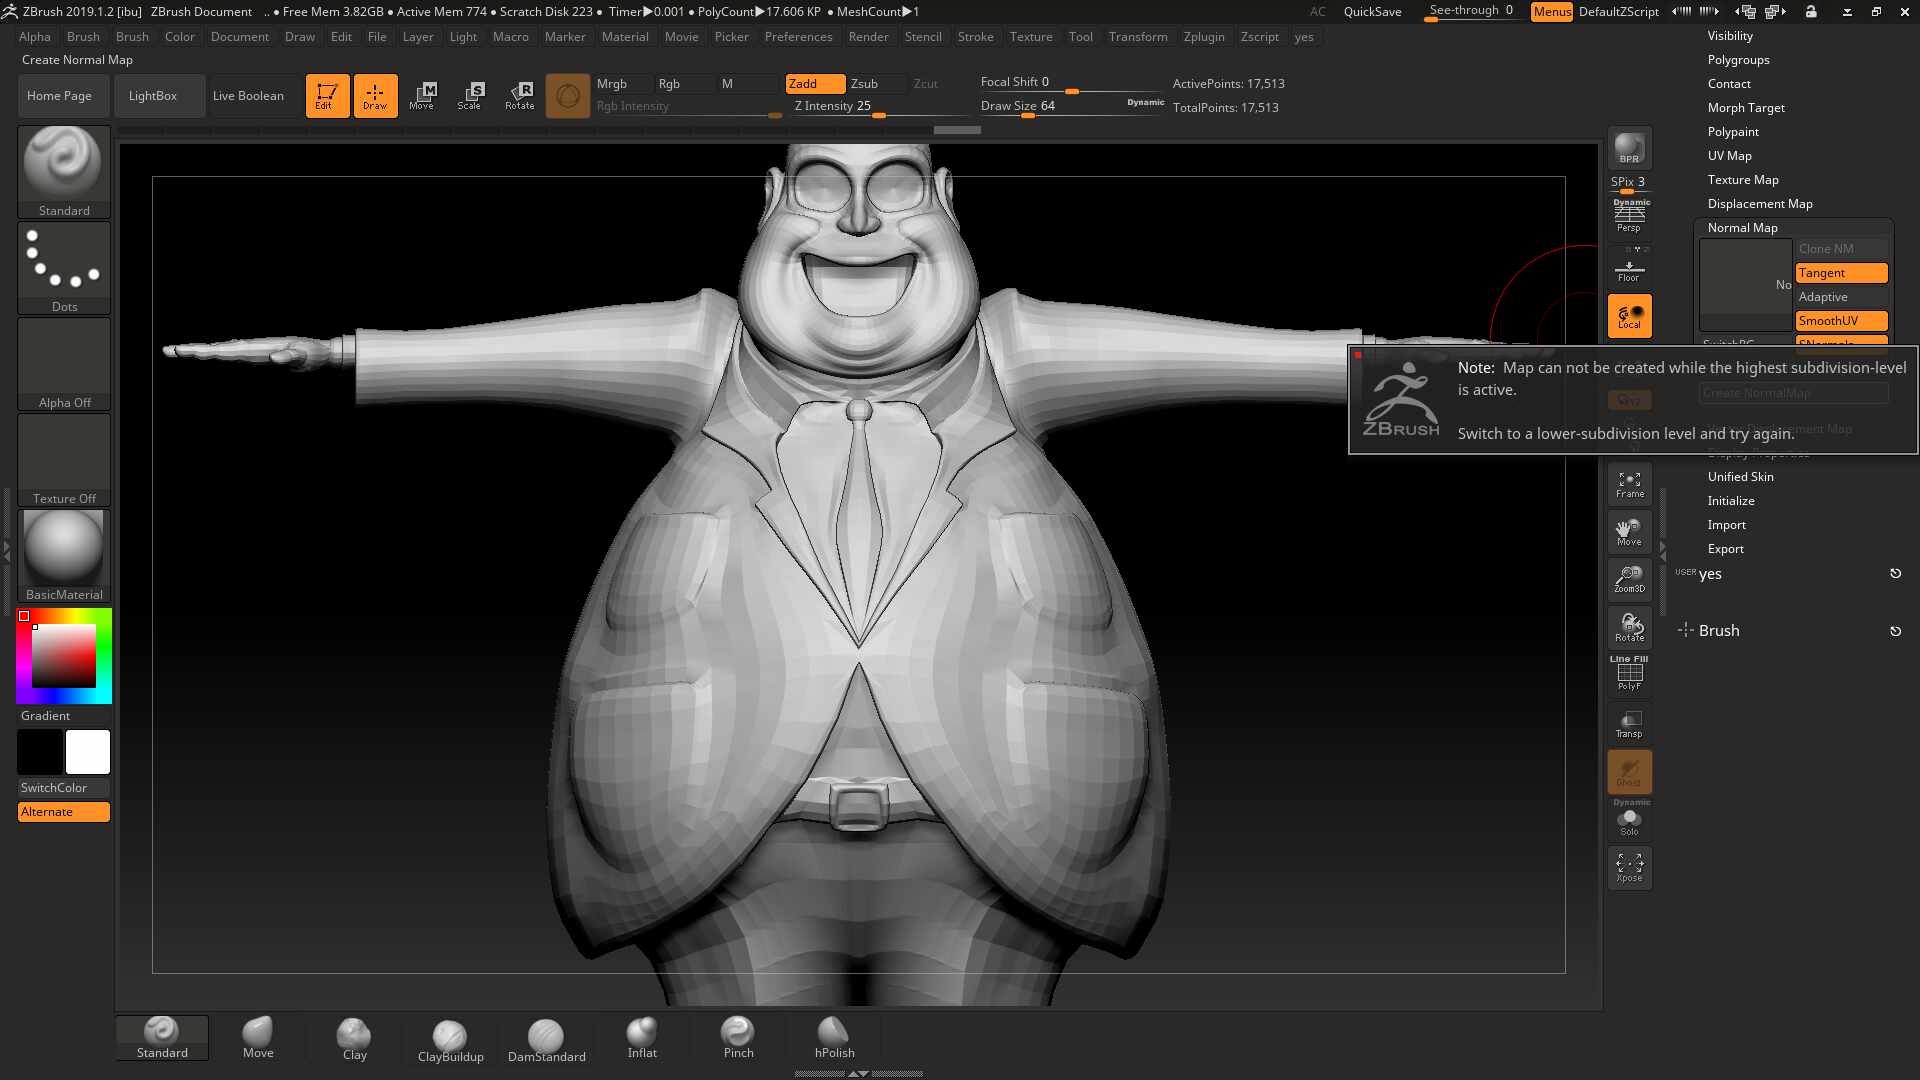
Task: Toggle Adaptive normal map option
Action: tap(1841, 297)
